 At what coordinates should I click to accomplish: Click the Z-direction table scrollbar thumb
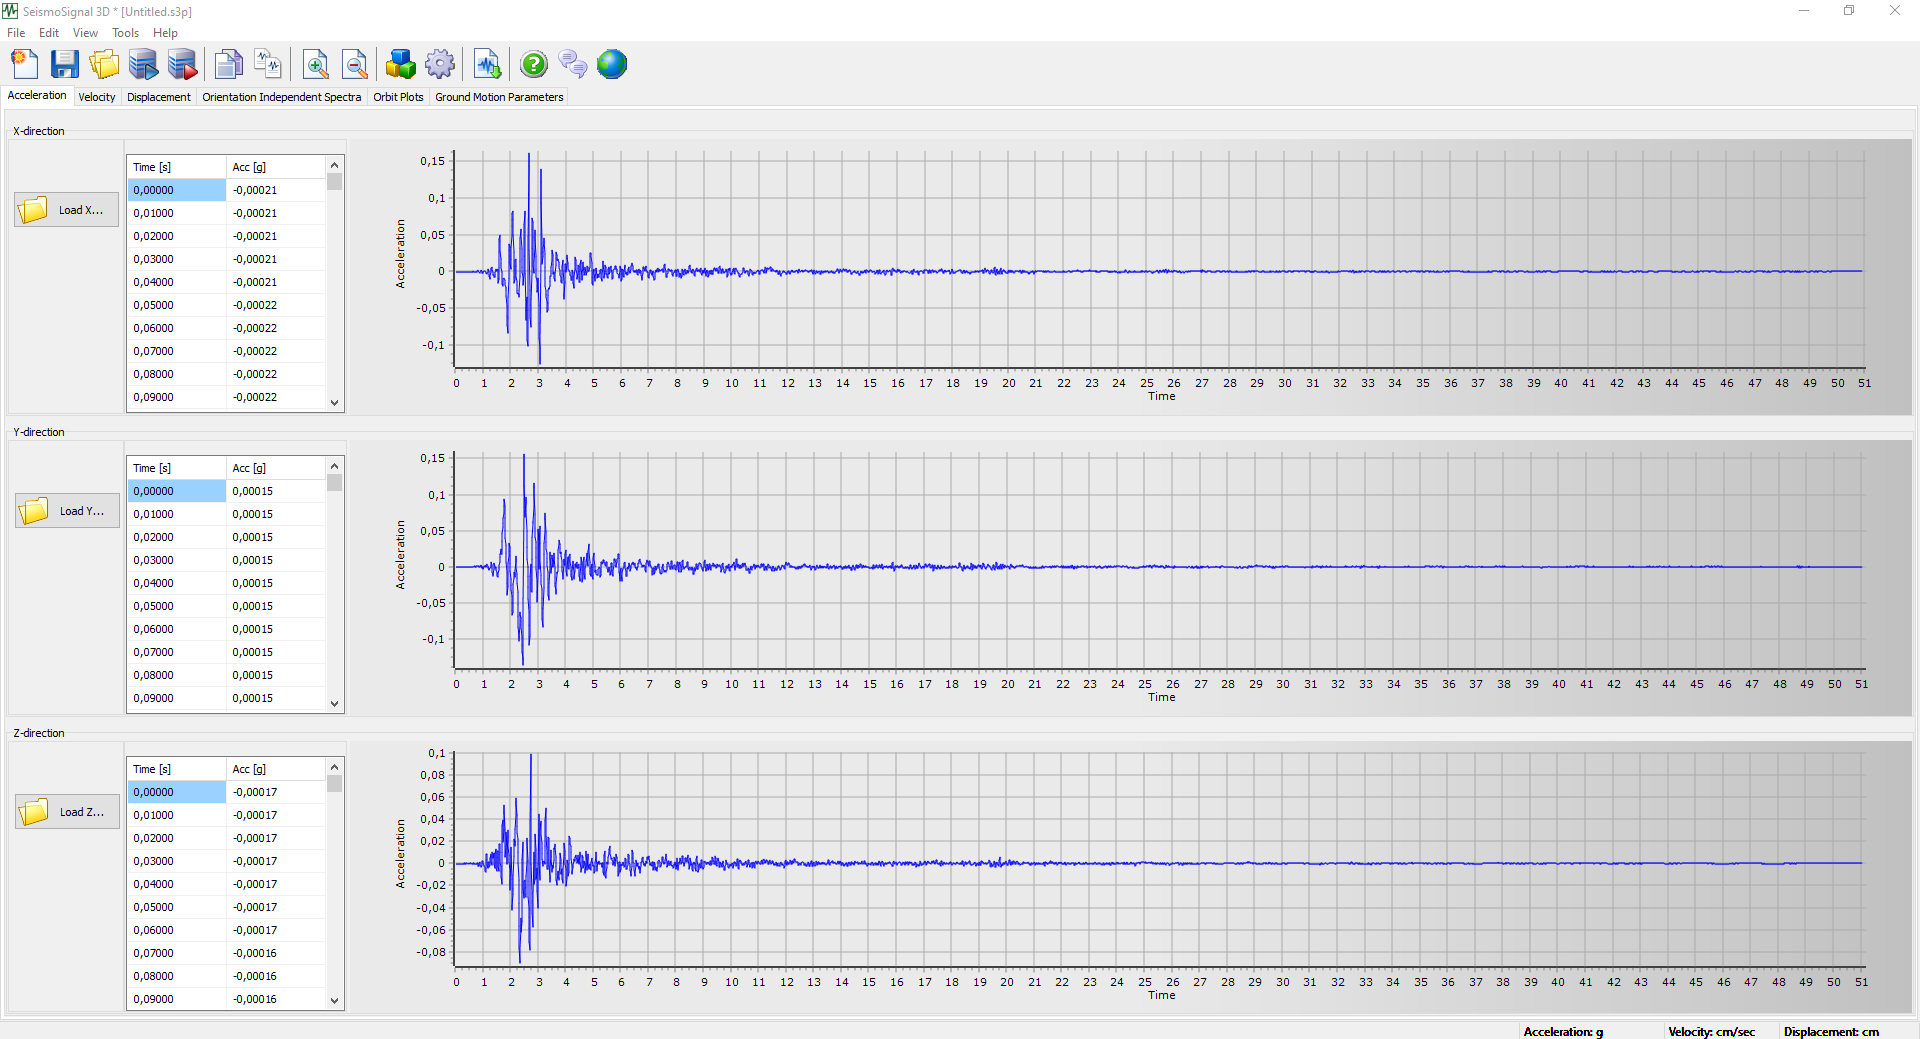coord(335,784)
